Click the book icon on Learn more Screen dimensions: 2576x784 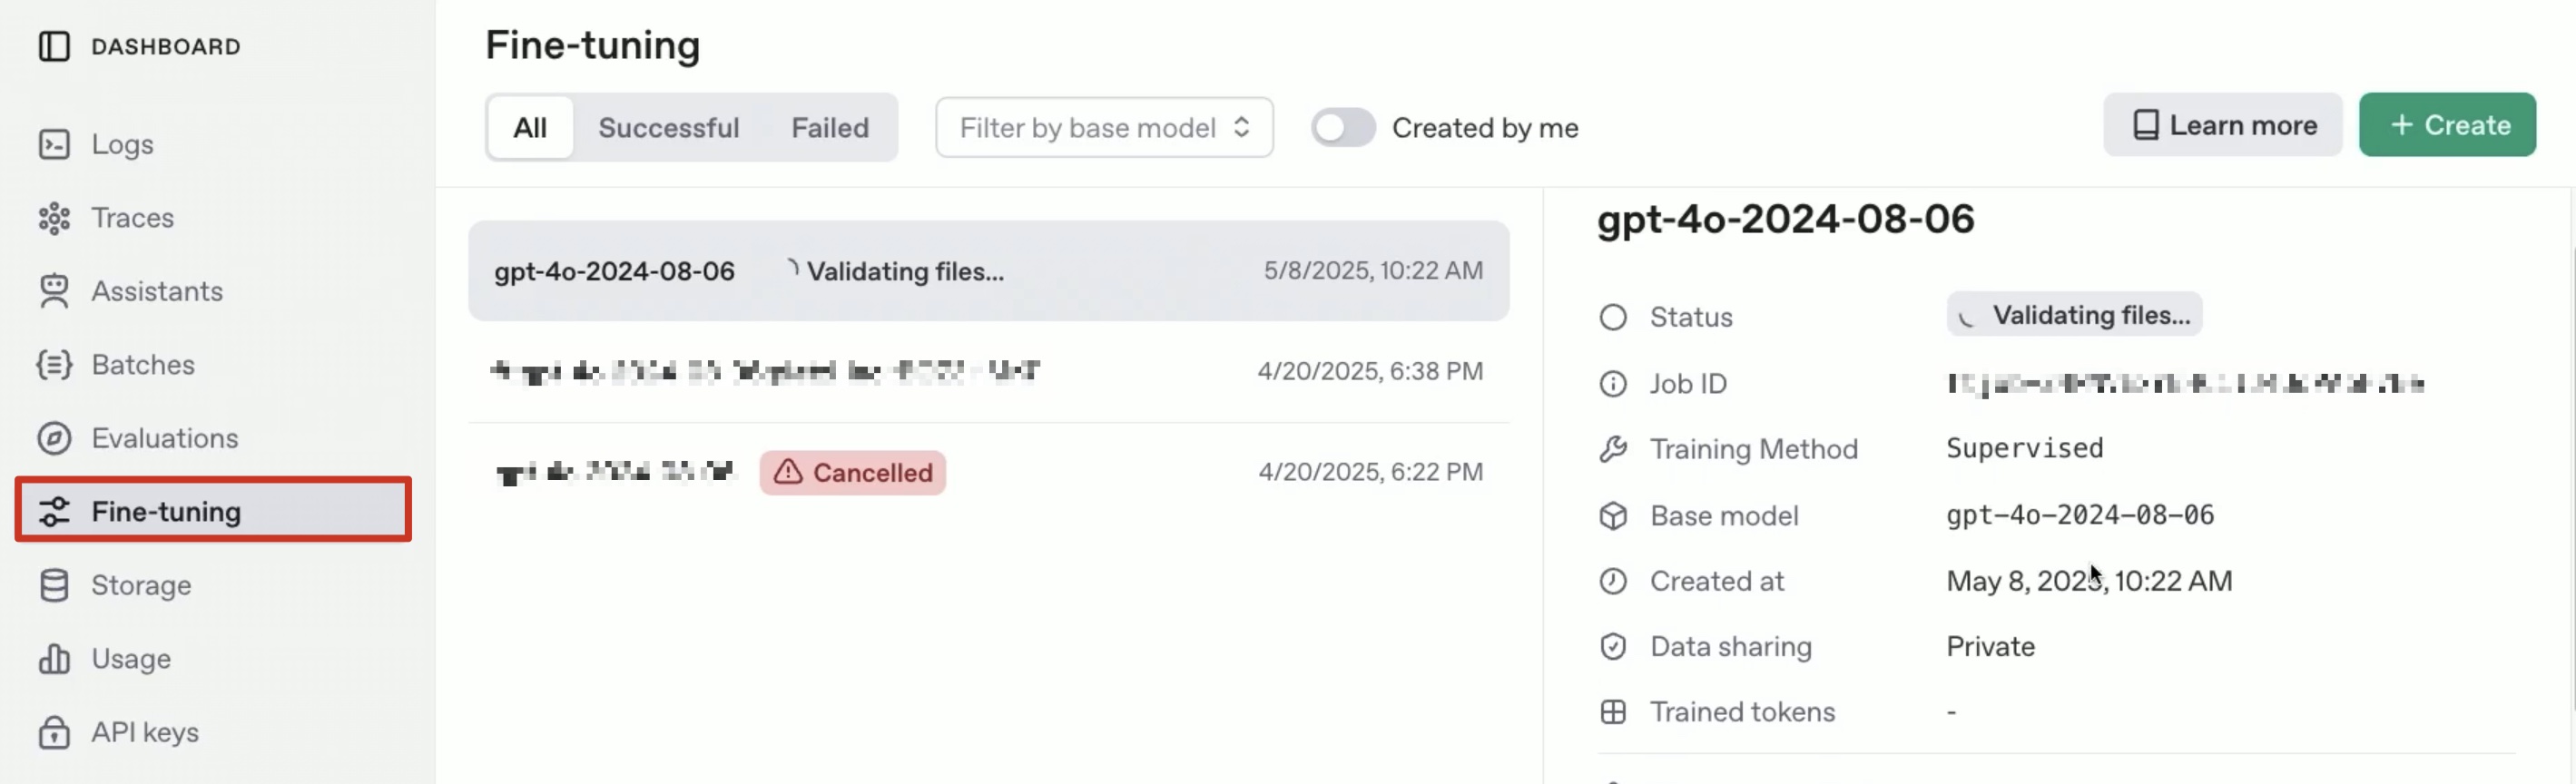coord(2145,125)
